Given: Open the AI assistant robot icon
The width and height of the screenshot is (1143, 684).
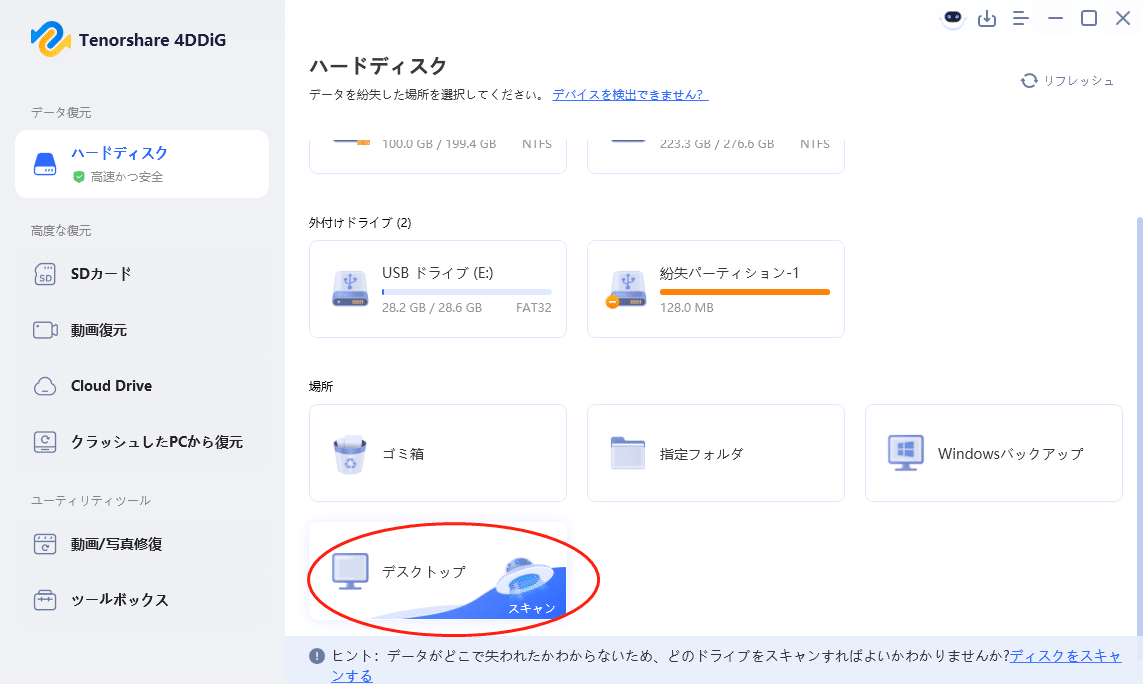Looking at the screenshot, I should [x=953, y=17].
